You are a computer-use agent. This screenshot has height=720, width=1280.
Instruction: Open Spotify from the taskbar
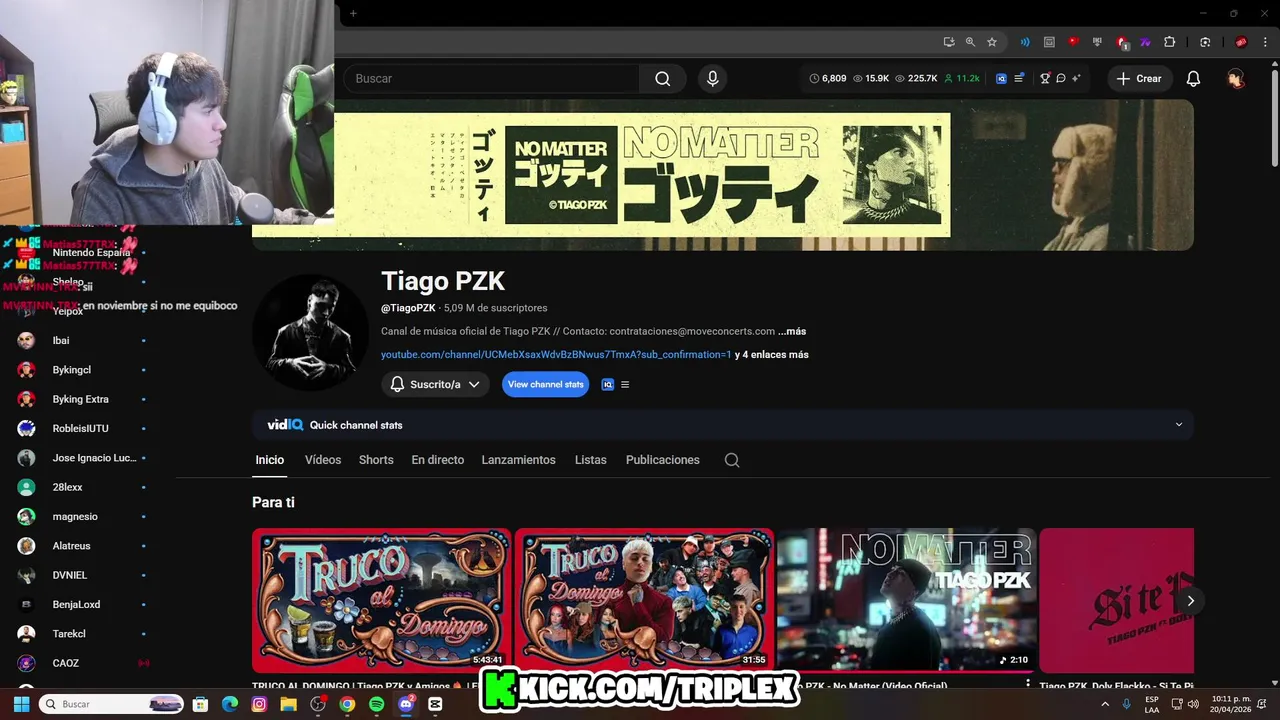(x=376, y=704)
